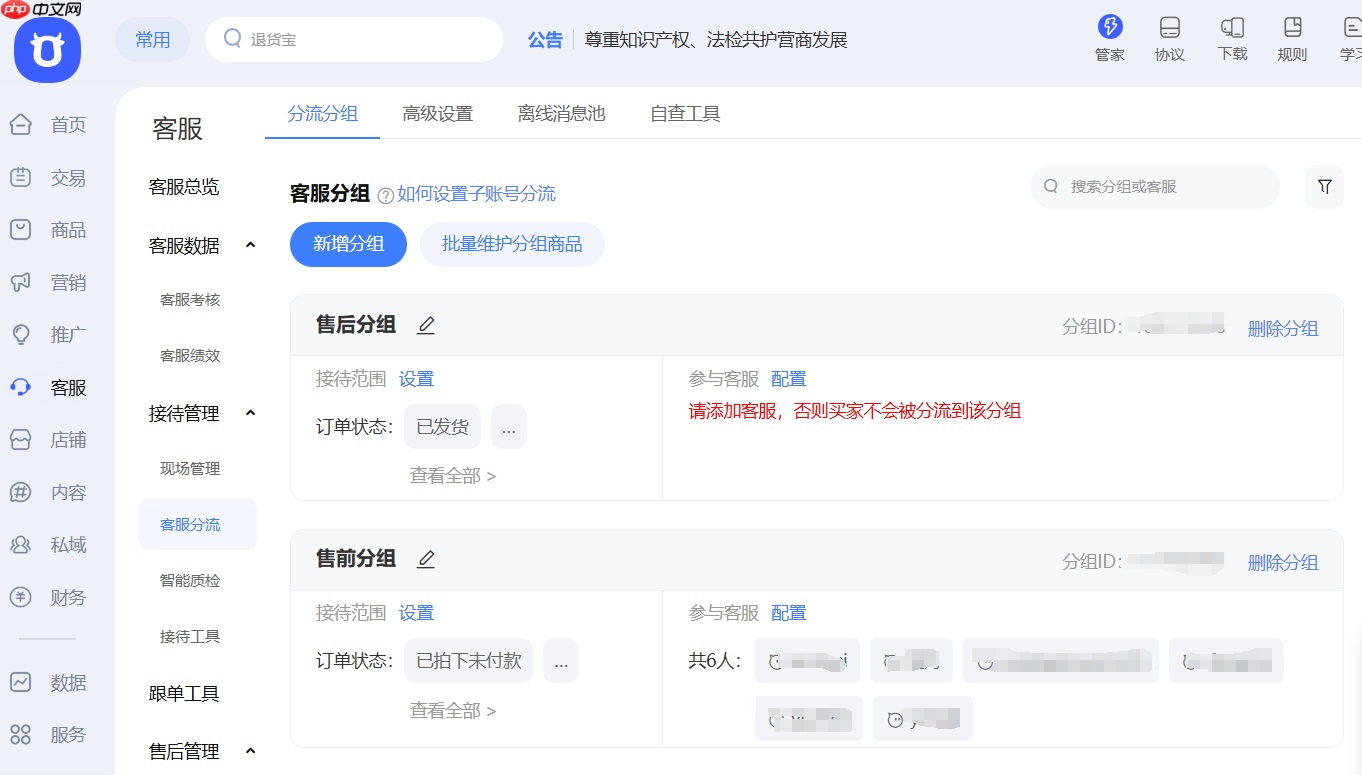Select 客服分流 menu item
The height and width of the screenshot is (775, 1362).
click(x=197, y=524)
